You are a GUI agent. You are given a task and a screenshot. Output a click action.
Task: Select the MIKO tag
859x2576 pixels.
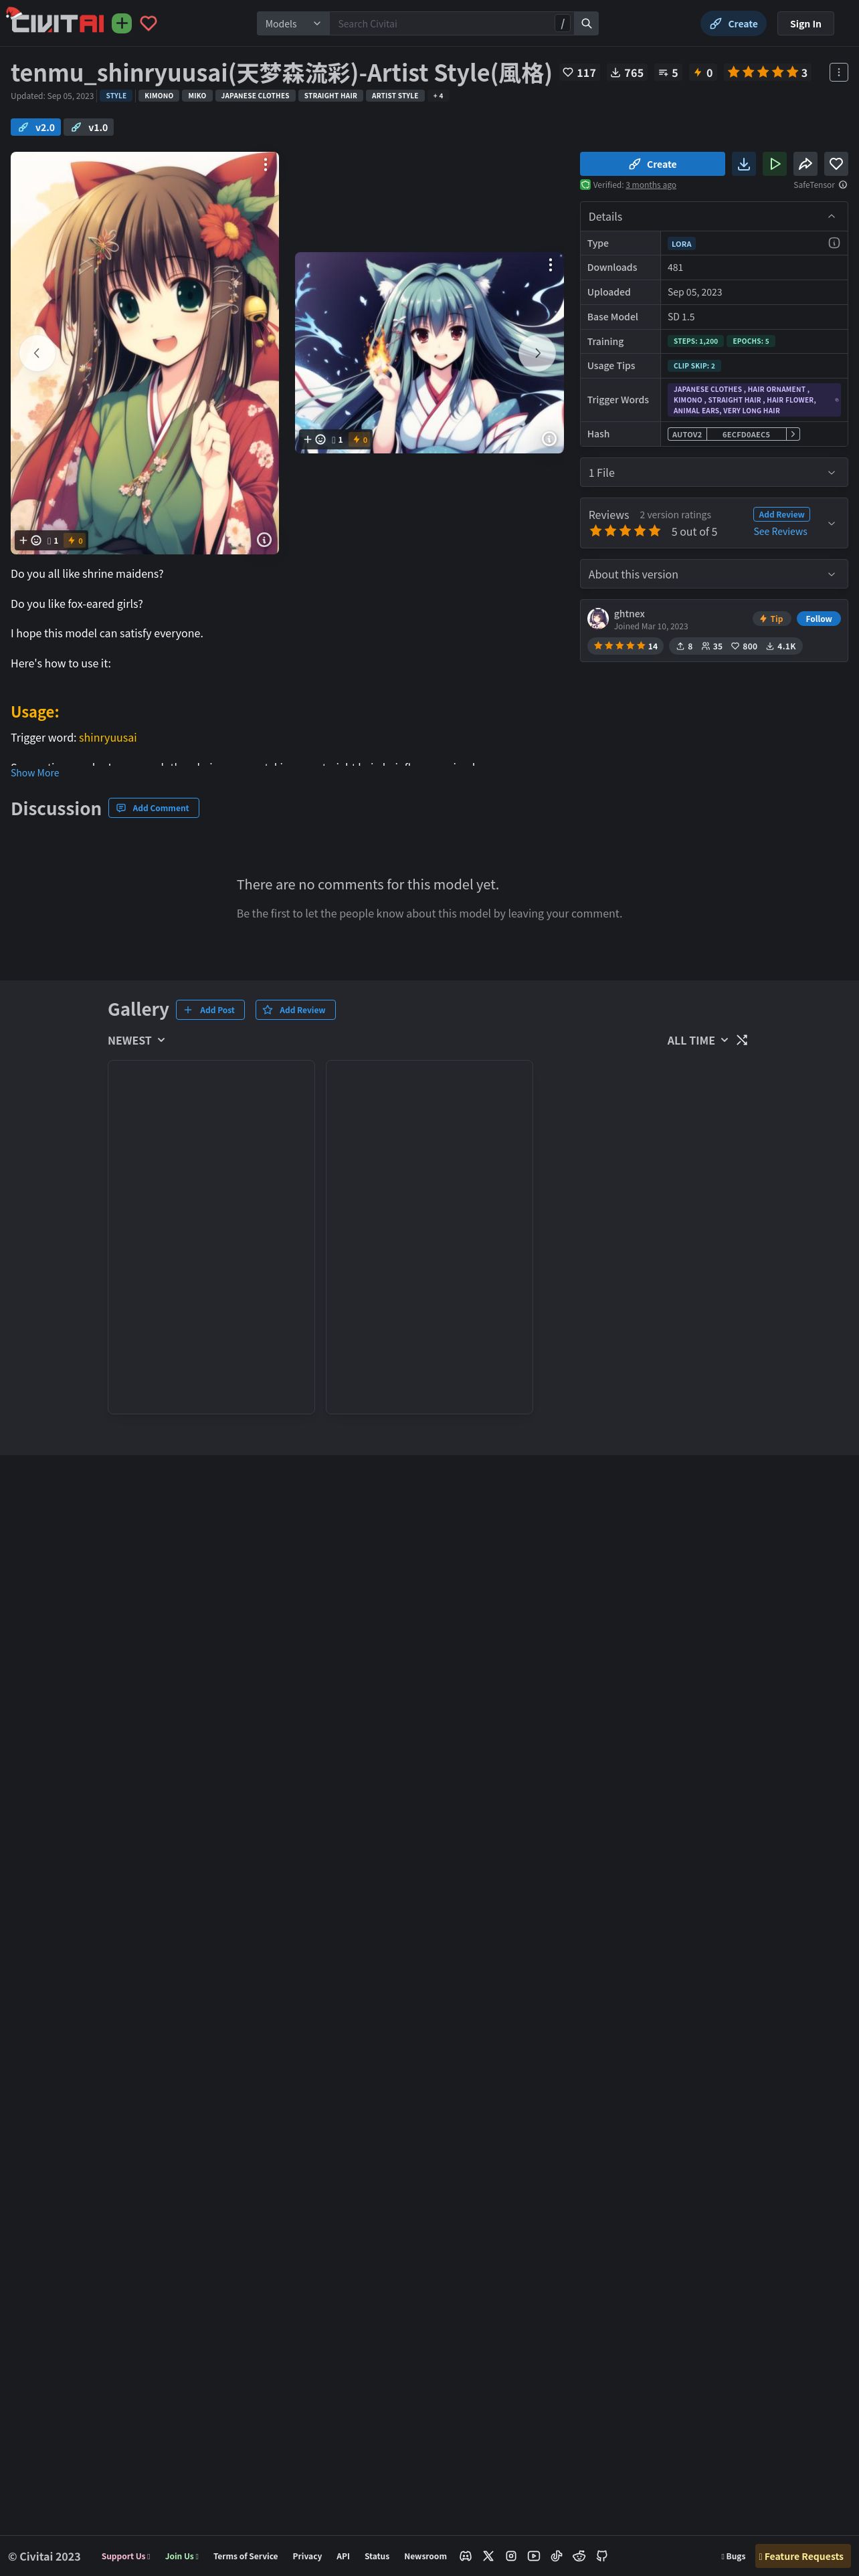[x=197, y=96]
